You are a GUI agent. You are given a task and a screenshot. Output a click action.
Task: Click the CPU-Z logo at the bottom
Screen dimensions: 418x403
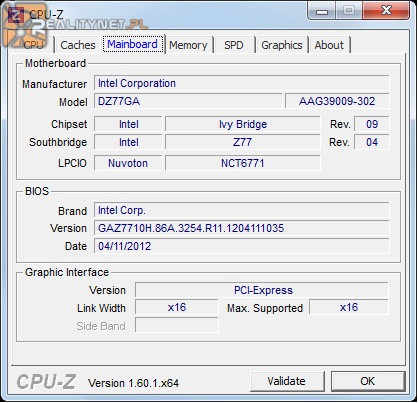46,382
